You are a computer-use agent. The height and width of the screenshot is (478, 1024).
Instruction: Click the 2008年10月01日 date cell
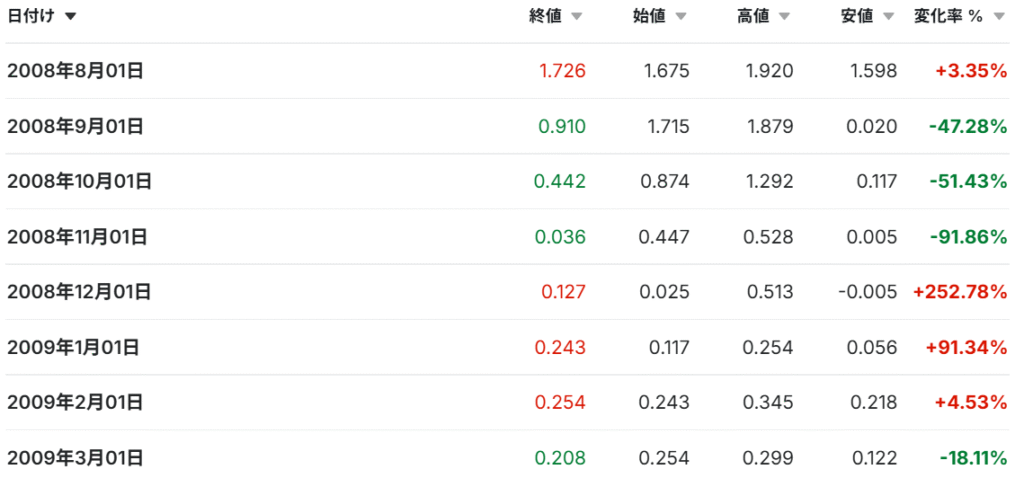(x=79, y=181)
